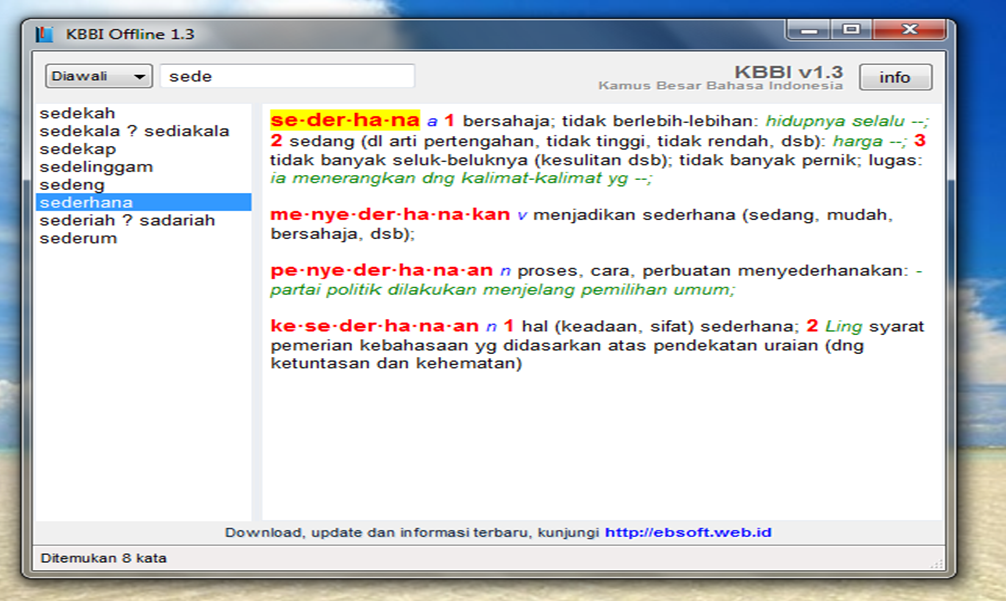Screen dimensions: 1006x601
Task: Open the info button
Action: point(895,77)
